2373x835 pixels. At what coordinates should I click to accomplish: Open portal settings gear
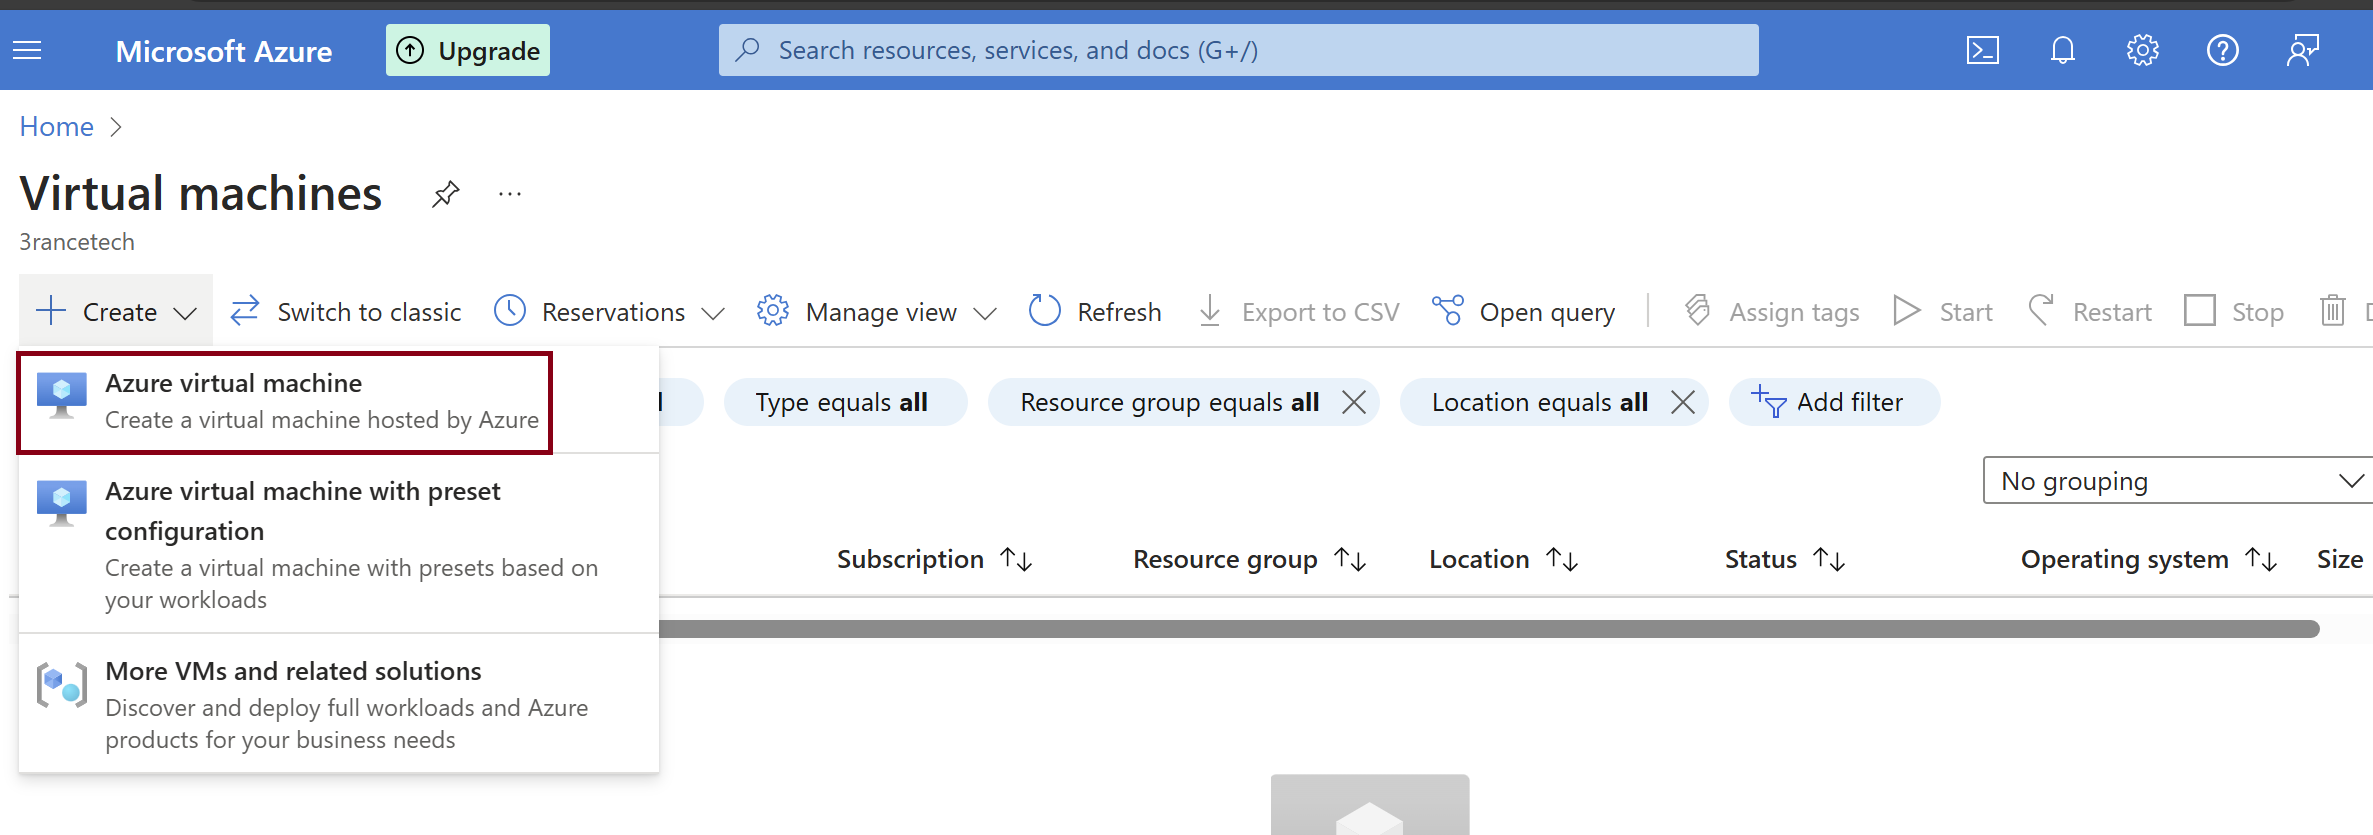(2142, 50)
